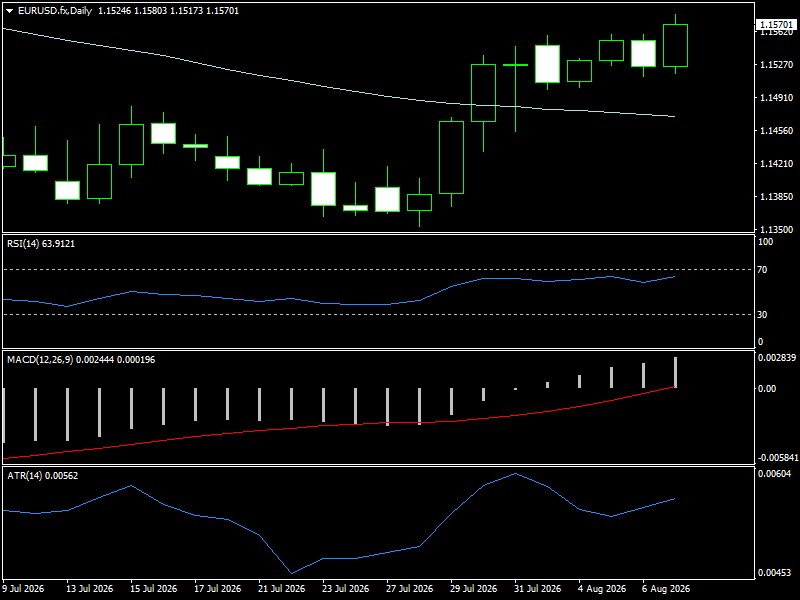Select the OHLC values 1.15246 1.15803 1.15173 1.15701
This screenshot has width=800, height=600.
click(x=168, y=11)
